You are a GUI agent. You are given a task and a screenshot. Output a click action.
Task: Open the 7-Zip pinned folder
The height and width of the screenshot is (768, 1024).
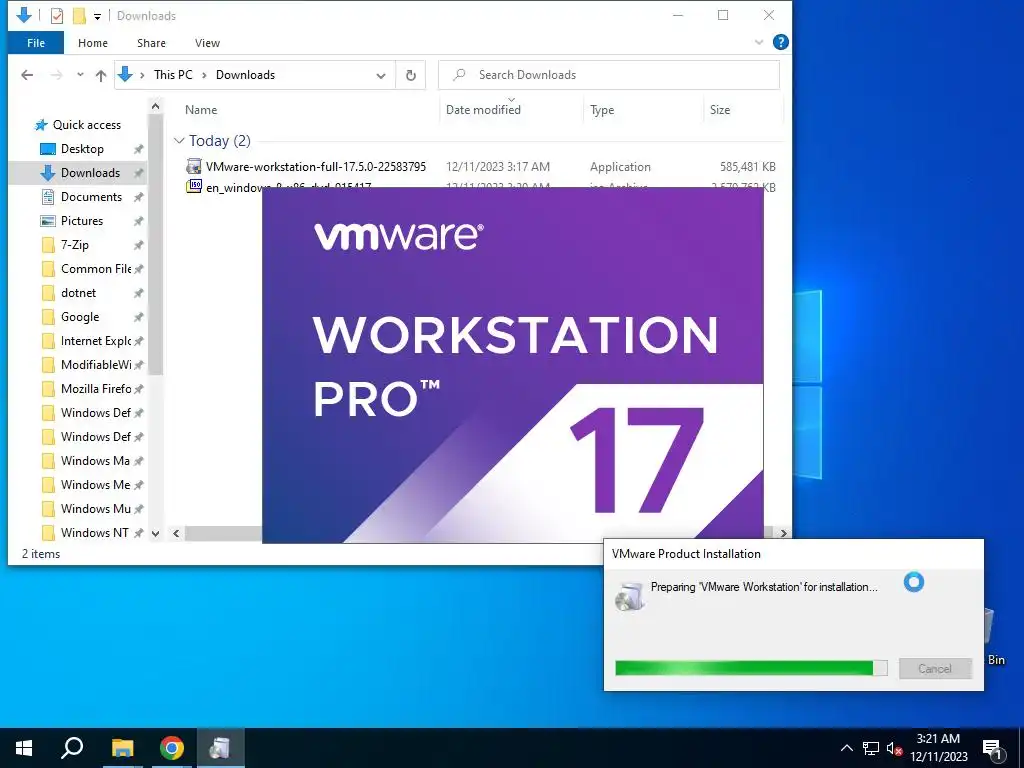click(x=74, y=245)
